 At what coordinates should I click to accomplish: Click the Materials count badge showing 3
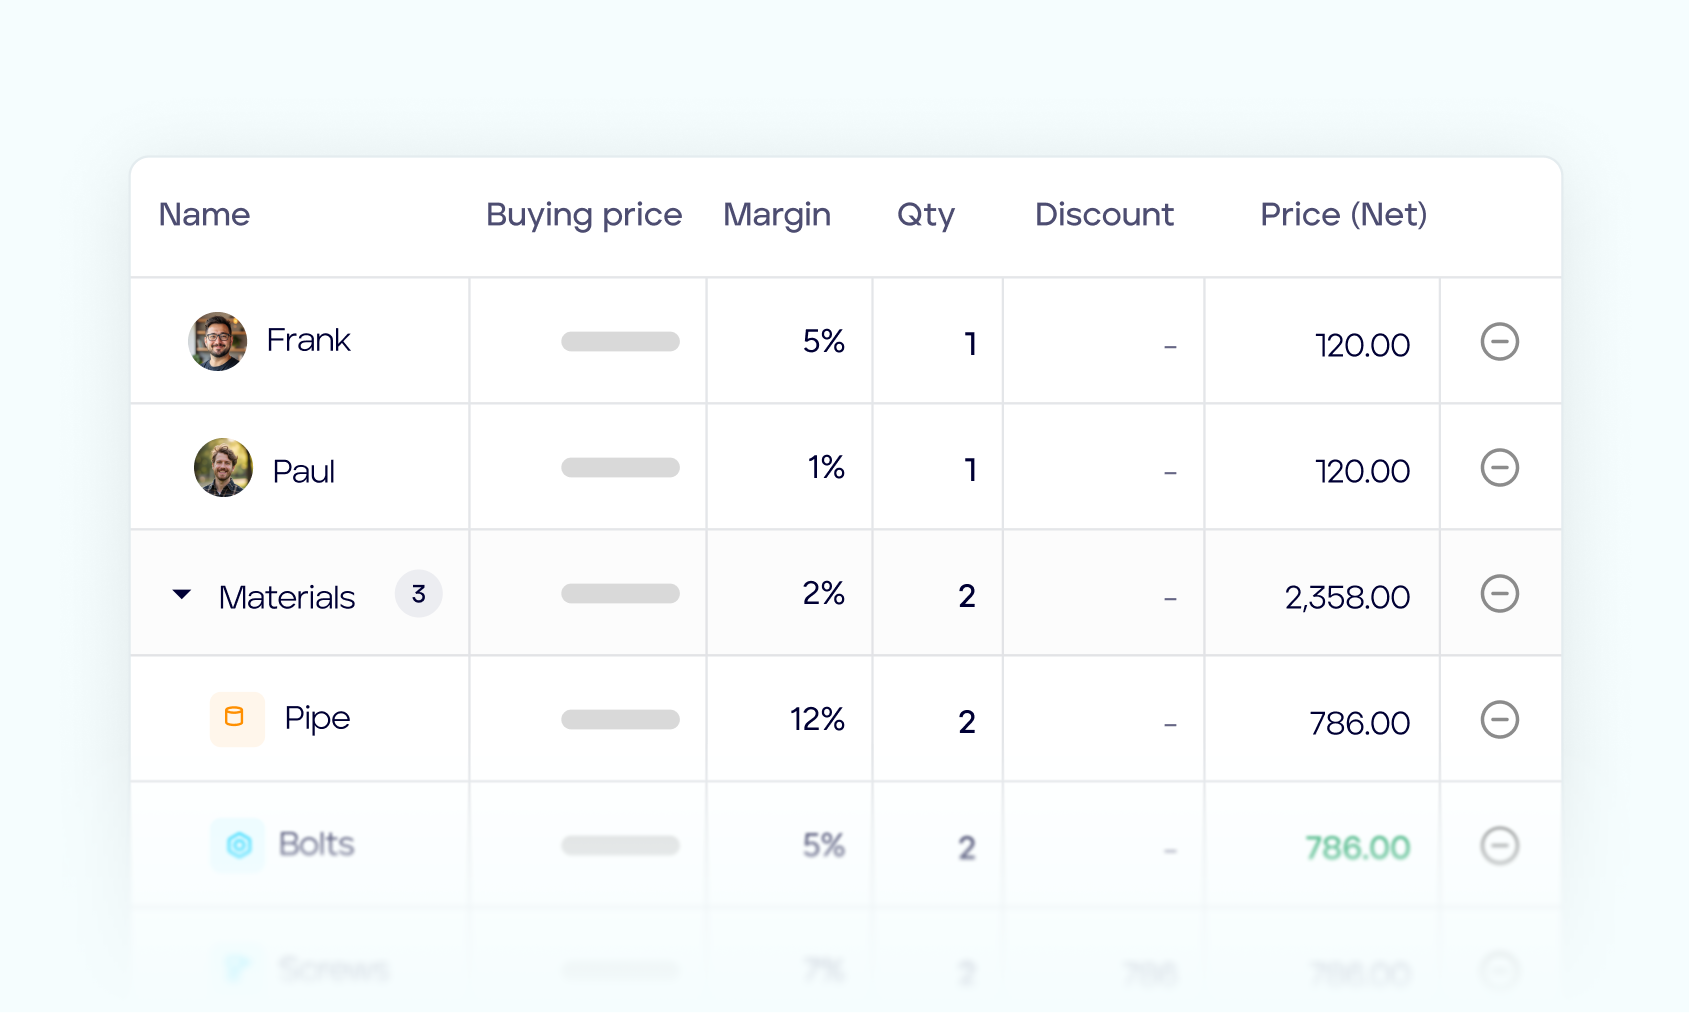point(418,594)
